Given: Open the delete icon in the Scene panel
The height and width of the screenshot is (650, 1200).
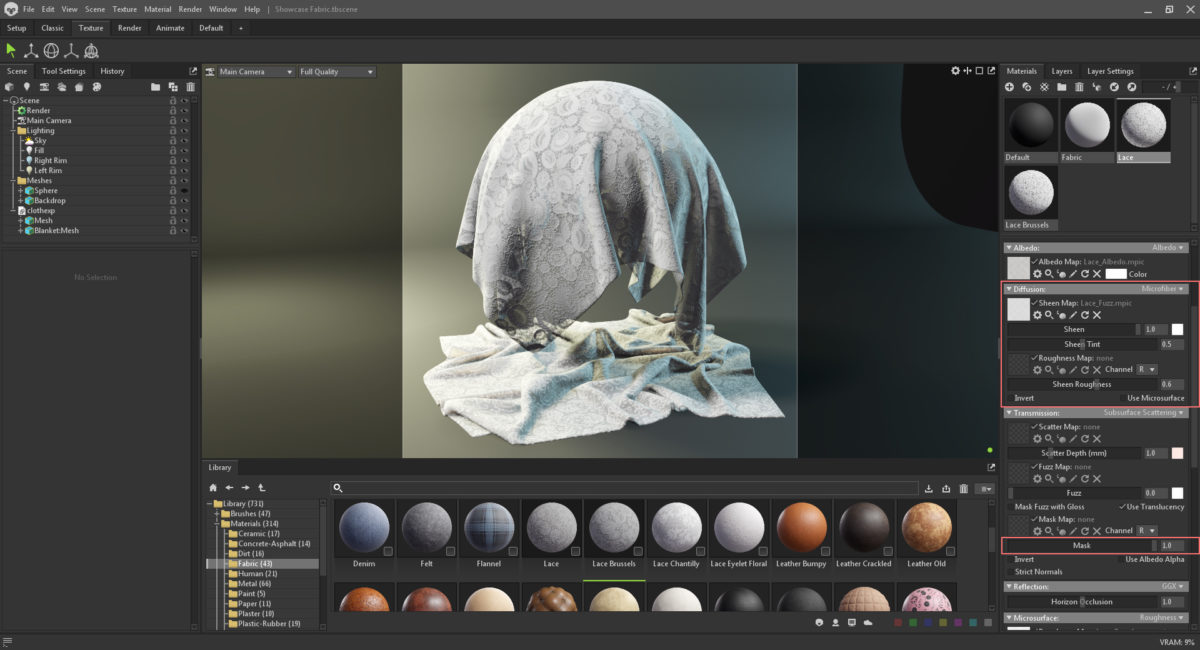Looking at the screenshot, I should [190, 87].
